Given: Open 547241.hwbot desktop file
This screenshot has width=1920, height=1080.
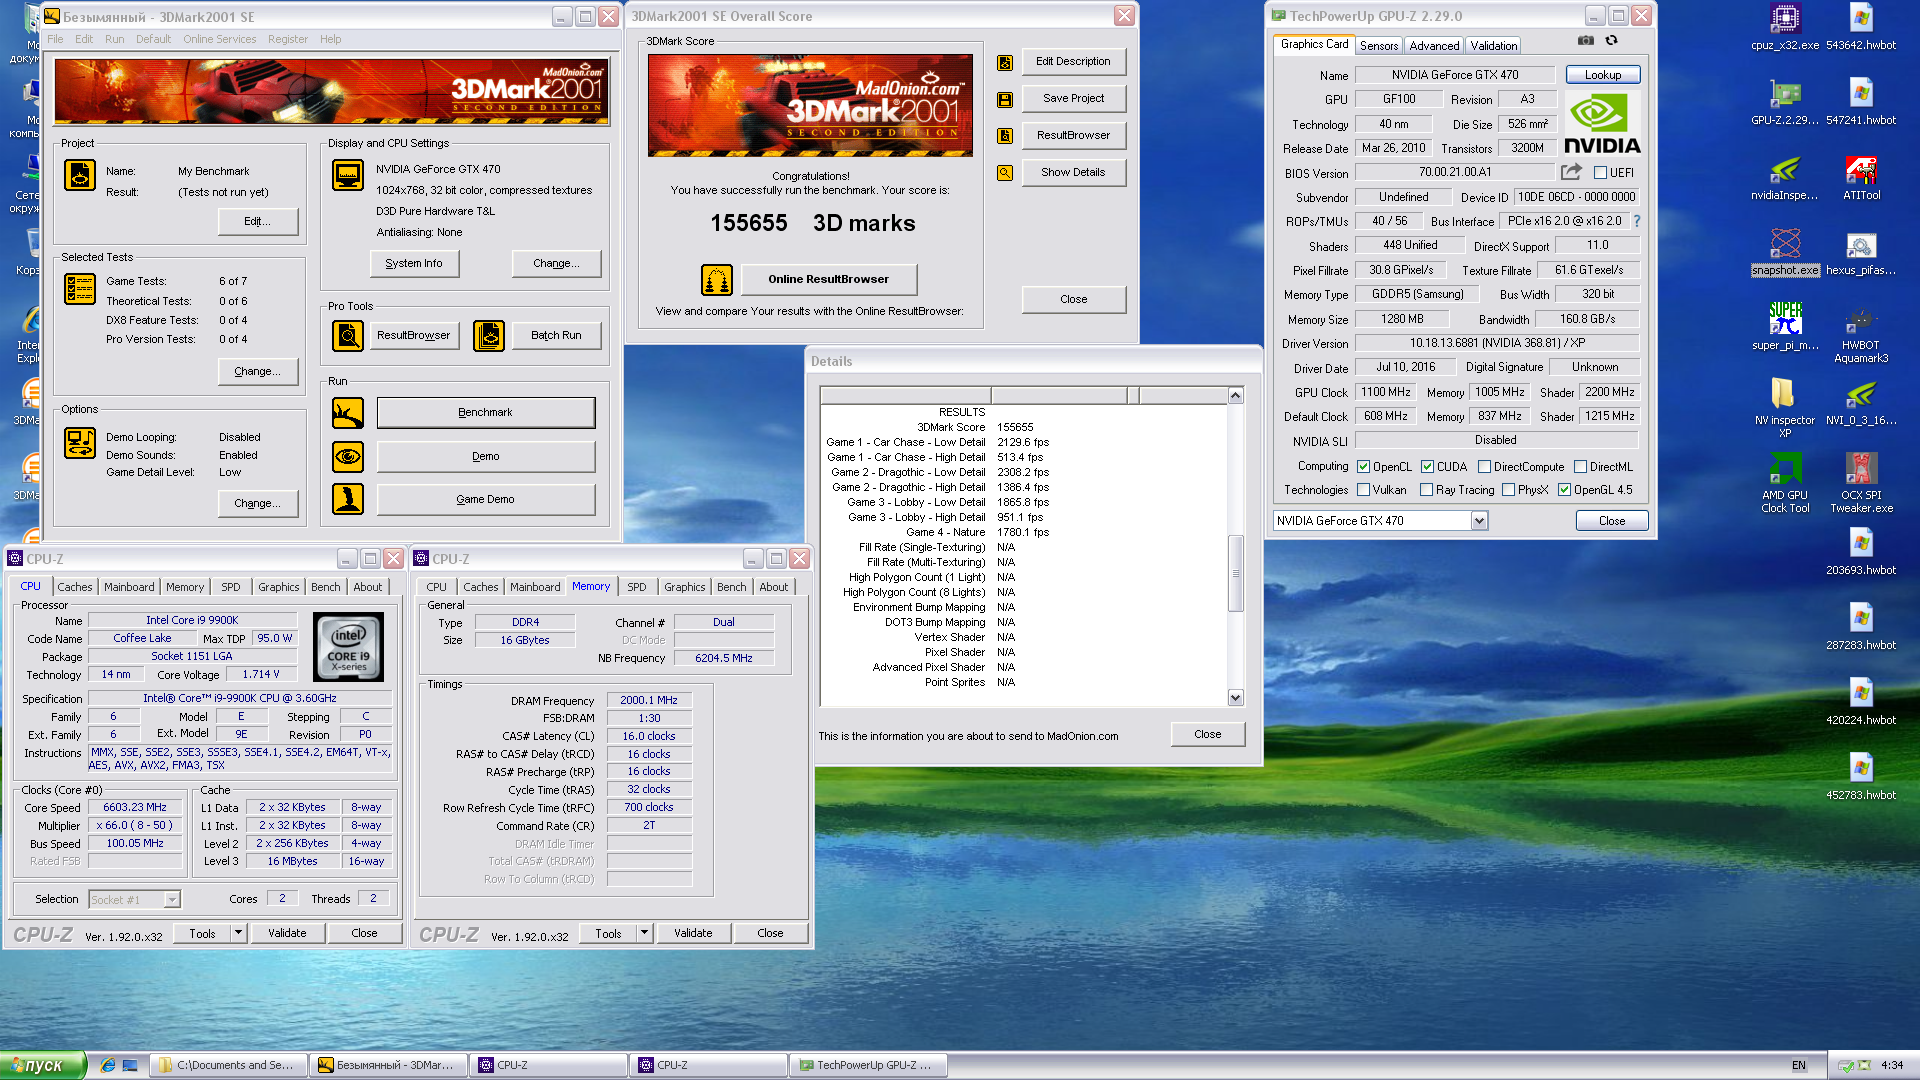Looking at the screenshot, I should coord(1861,102).
